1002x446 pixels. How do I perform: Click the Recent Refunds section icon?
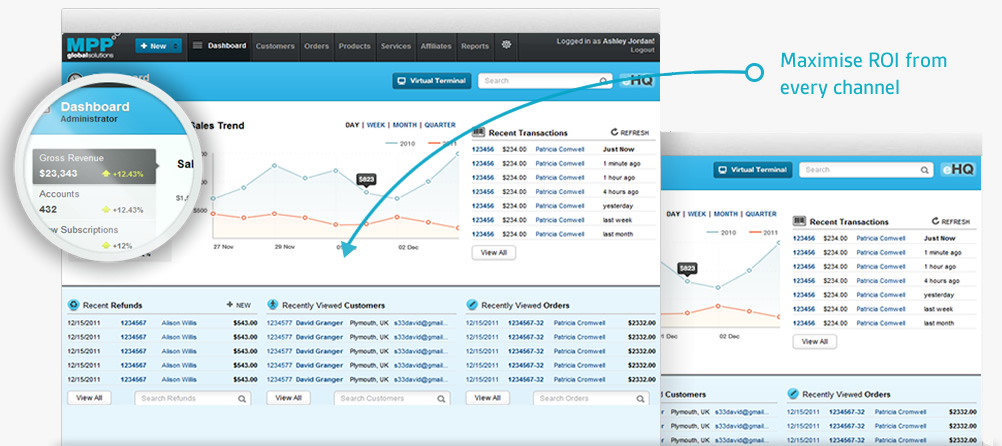[x=73, y=305]
